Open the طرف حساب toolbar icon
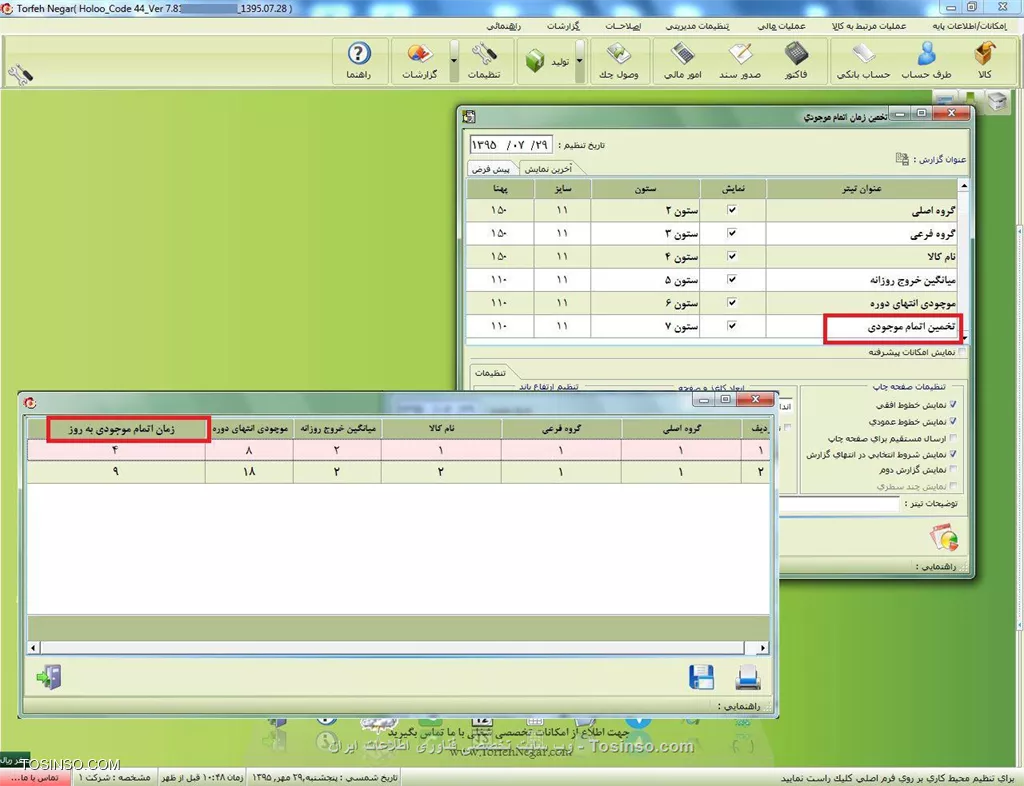 pos(926,60)
